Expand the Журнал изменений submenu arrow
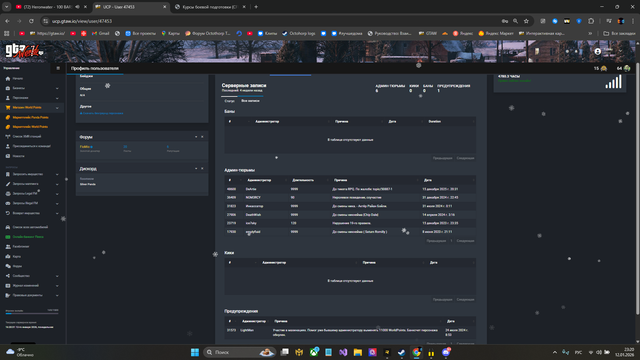Viewport: 640px width, 360px height. point(57,286)
